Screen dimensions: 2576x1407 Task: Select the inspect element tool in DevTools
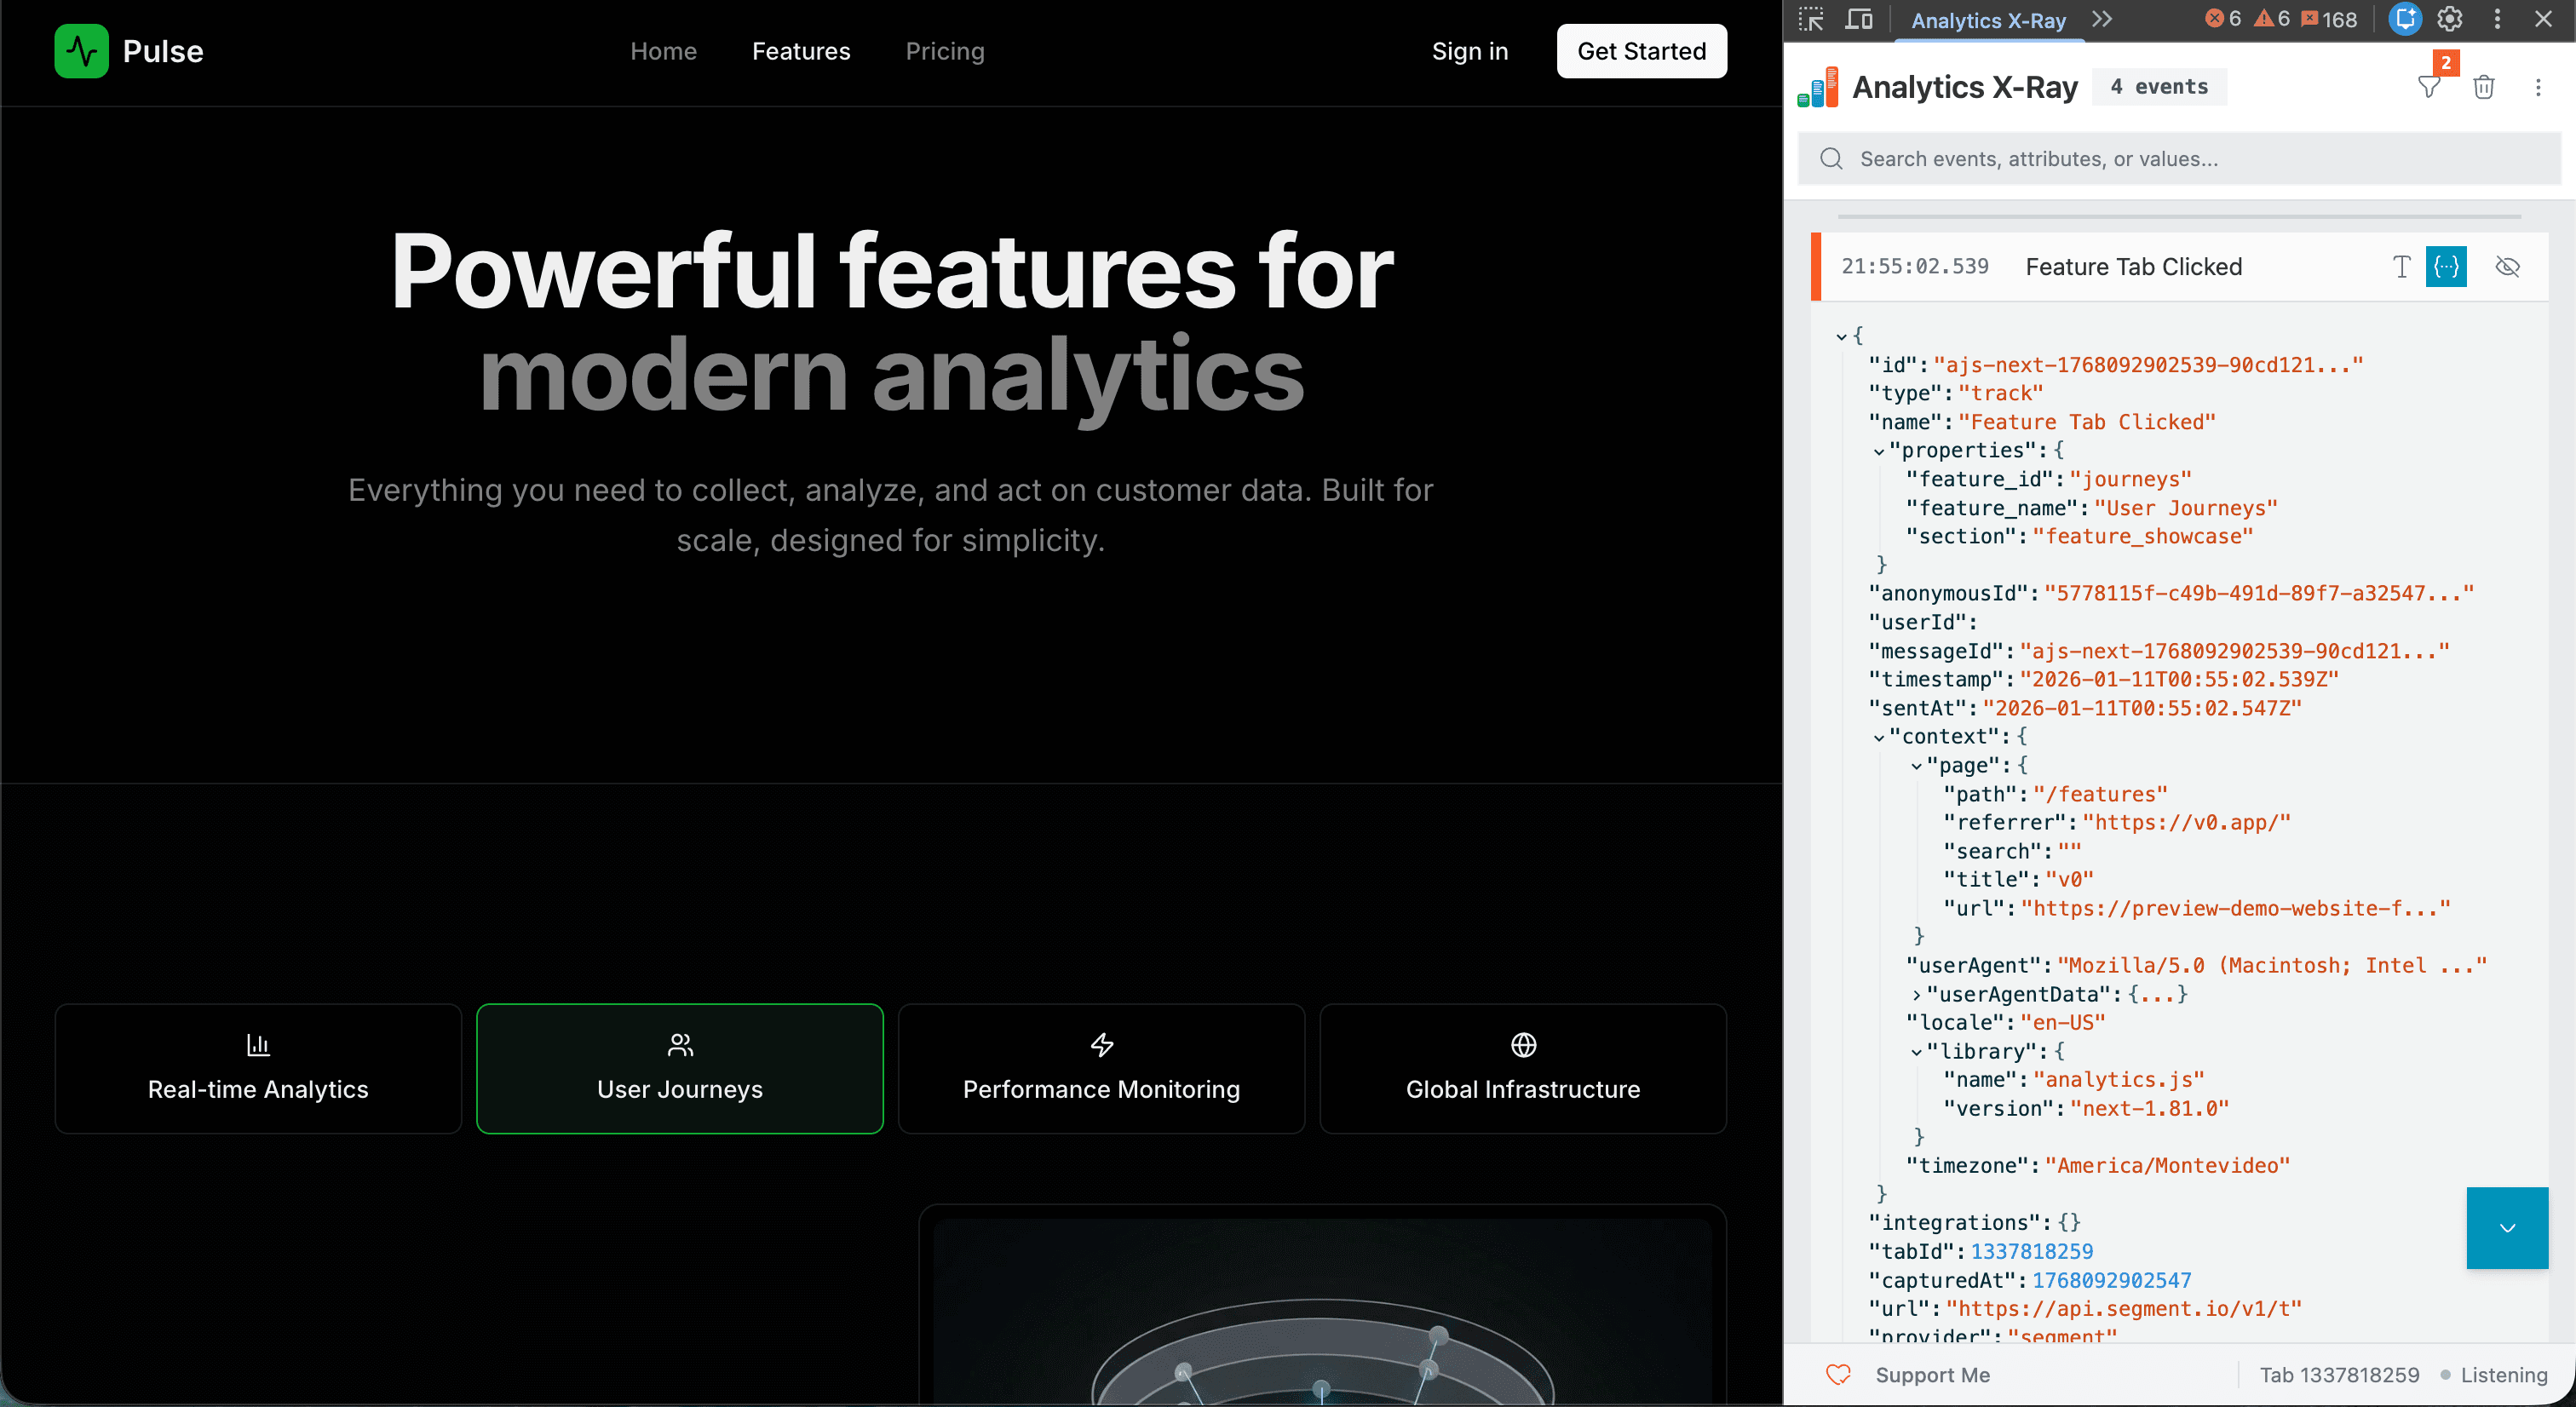(x=1811, y=19)
